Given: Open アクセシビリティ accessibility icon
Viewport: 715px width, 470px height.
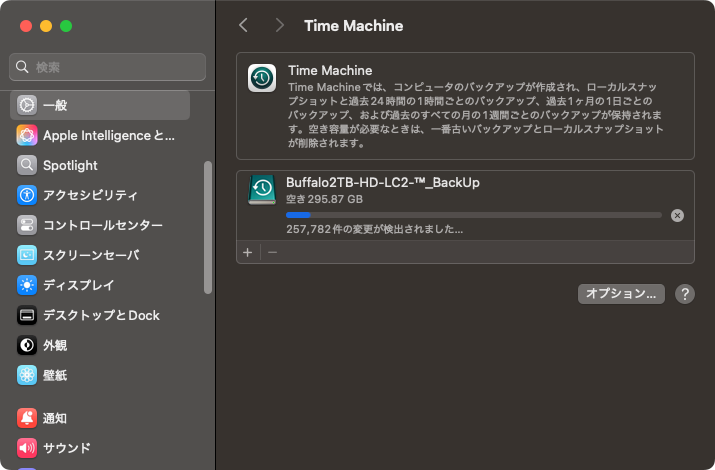Looking at the screenshot, I should click(27, 195).
